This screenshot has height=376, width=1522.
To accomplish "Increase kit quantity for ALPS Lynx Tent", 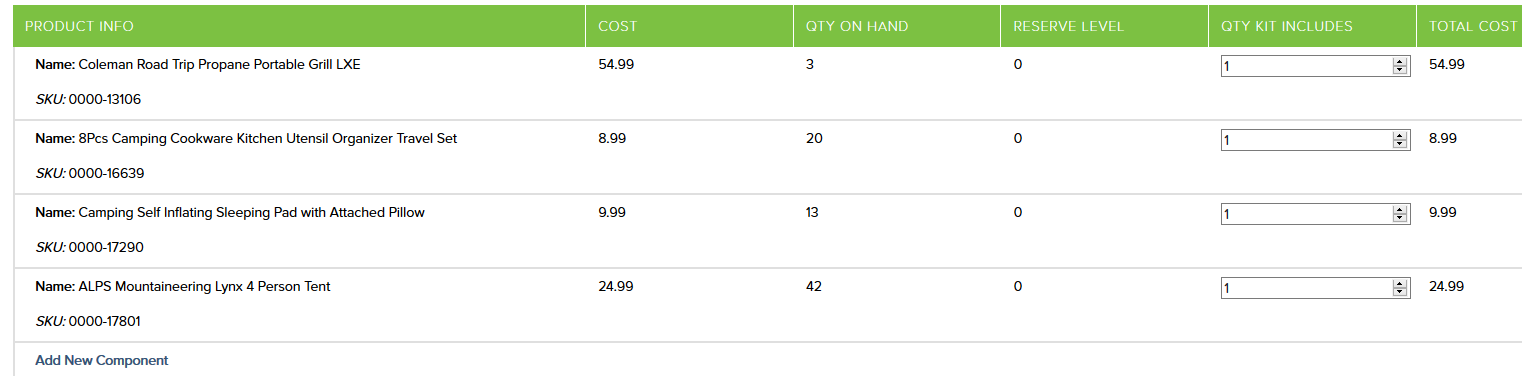I will pos(1399,283).
